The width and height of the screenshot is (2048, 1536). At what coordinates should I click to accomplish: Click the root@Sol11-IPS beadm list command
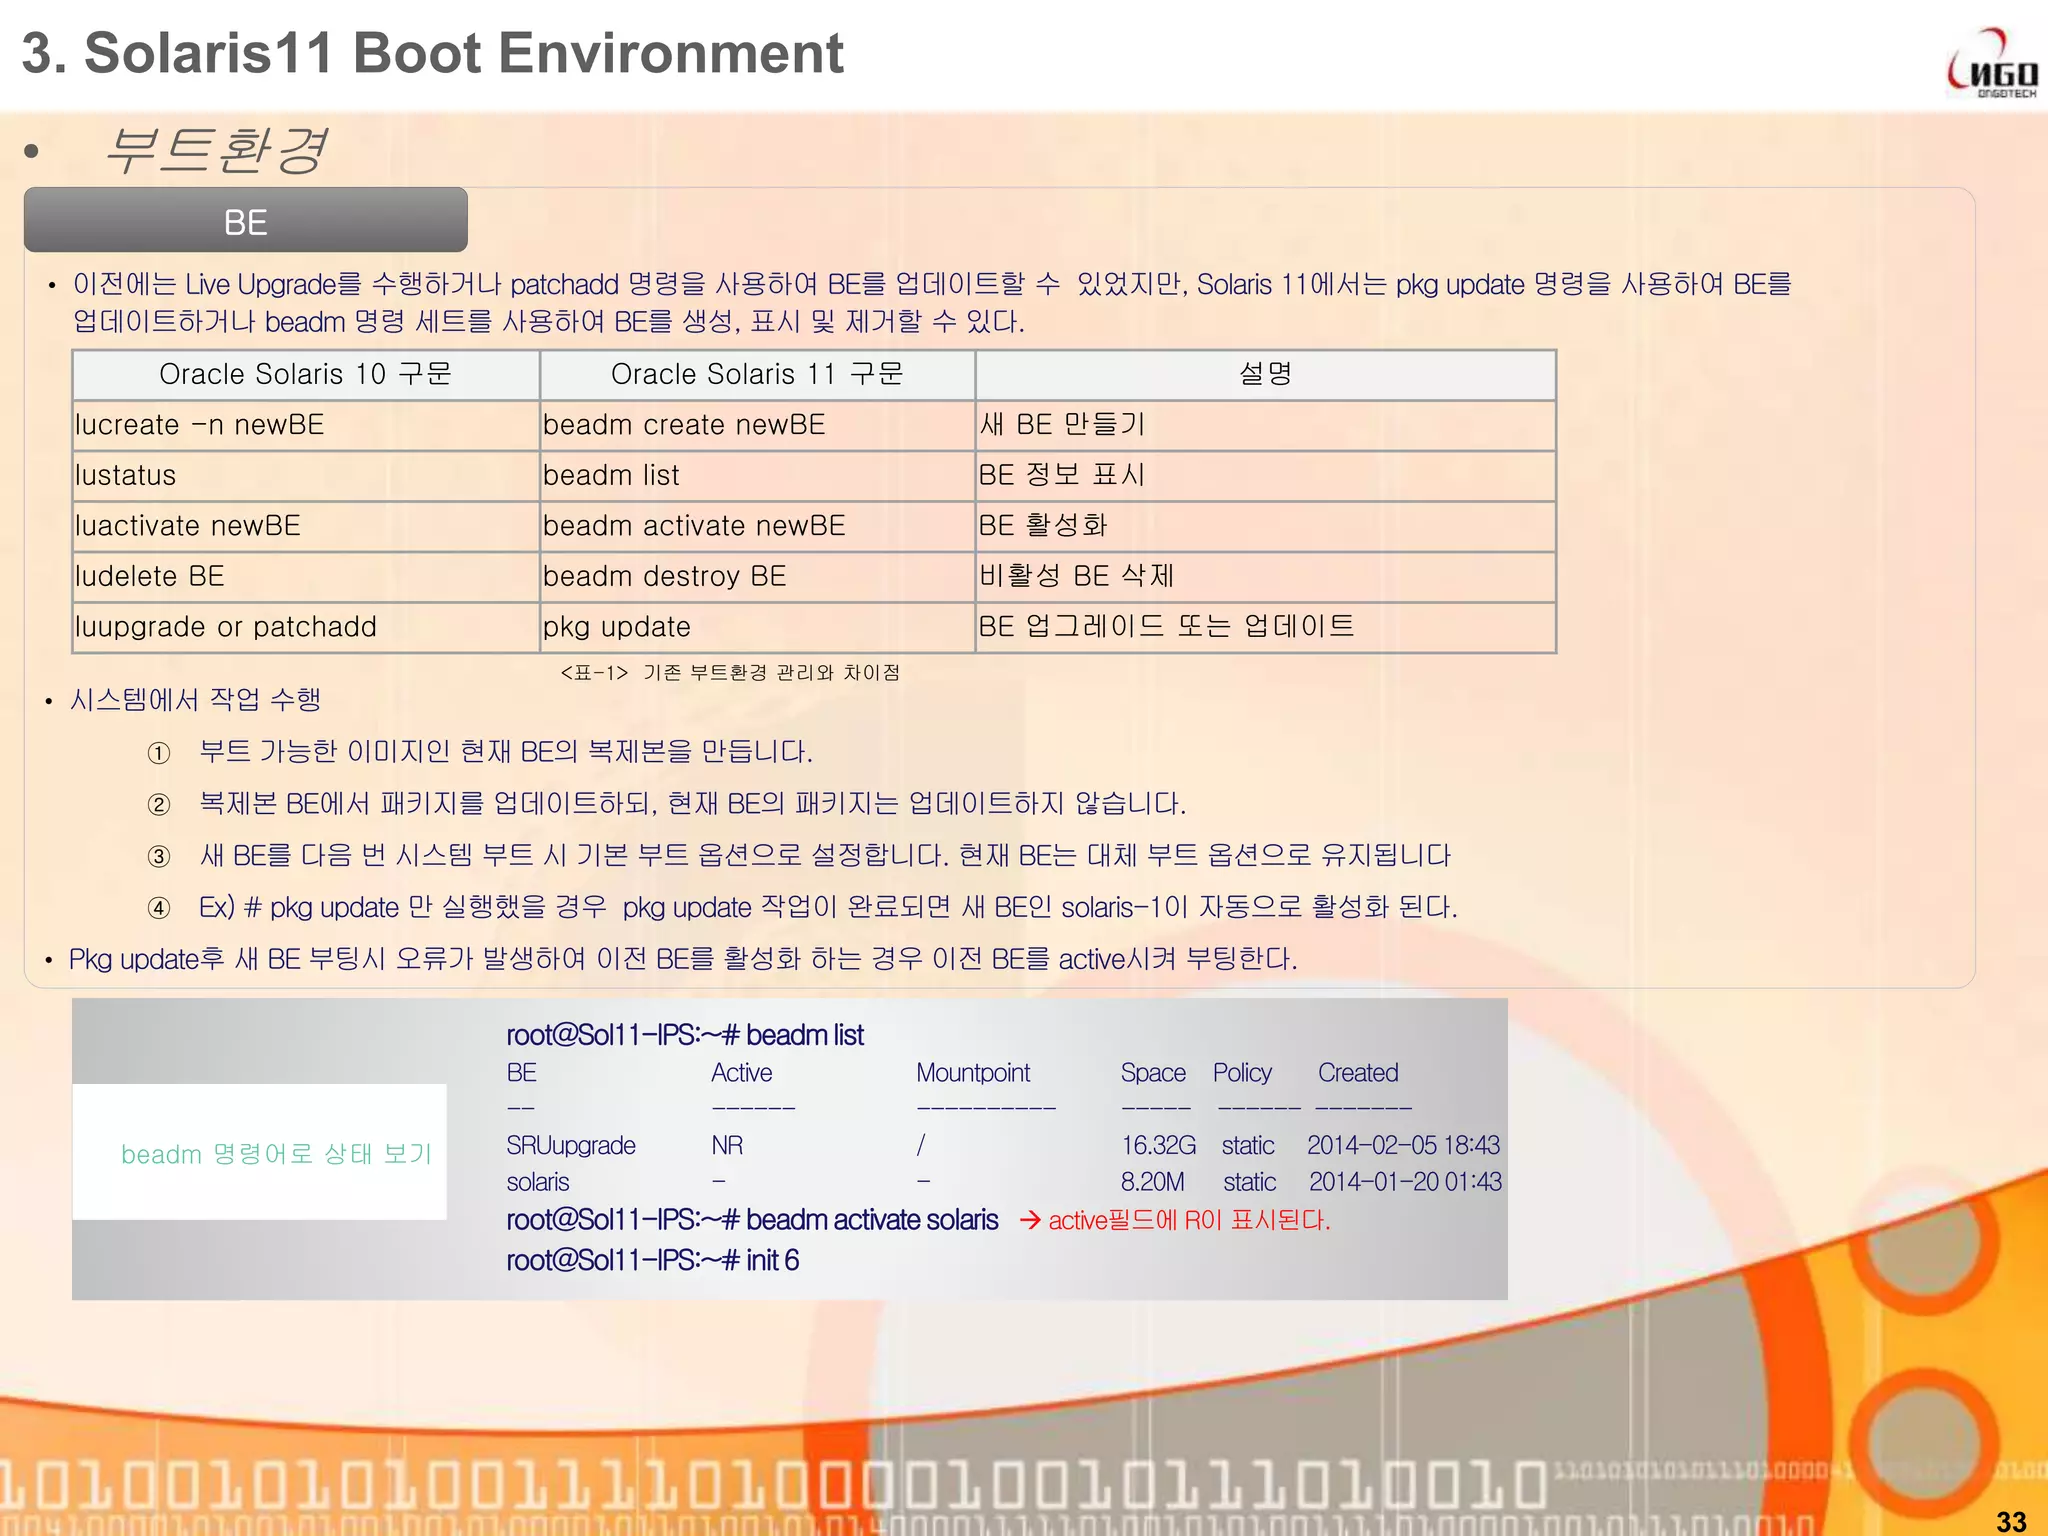685,1035
